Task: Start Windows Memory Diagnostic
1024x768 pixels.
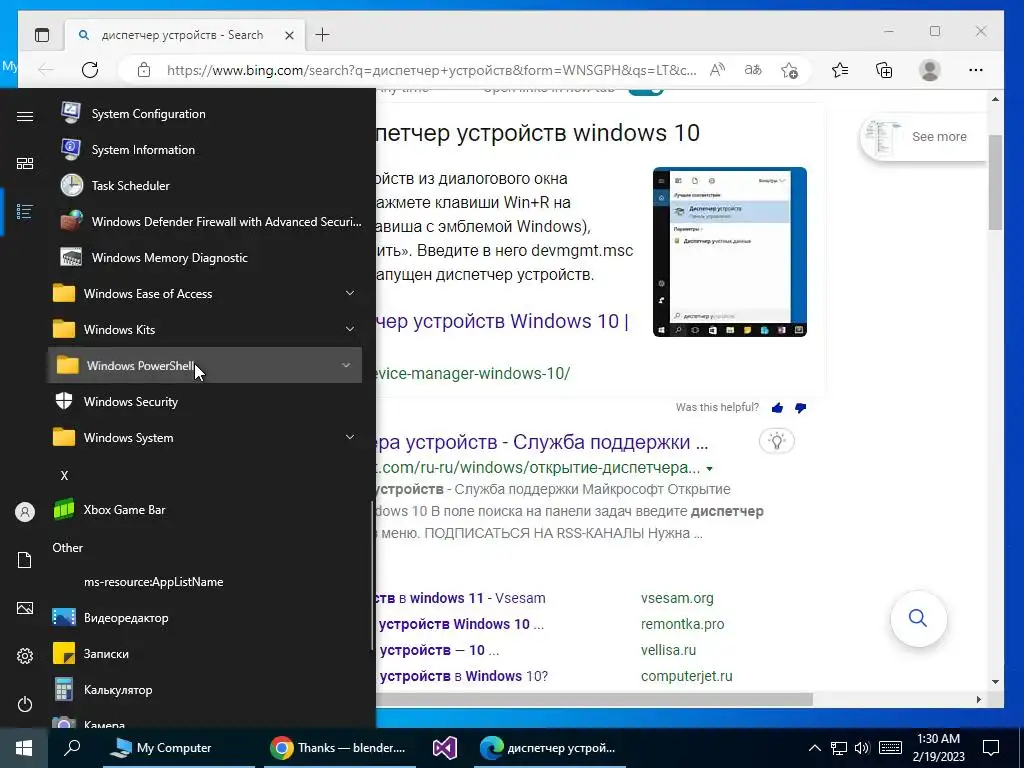Action: (204, 257)
